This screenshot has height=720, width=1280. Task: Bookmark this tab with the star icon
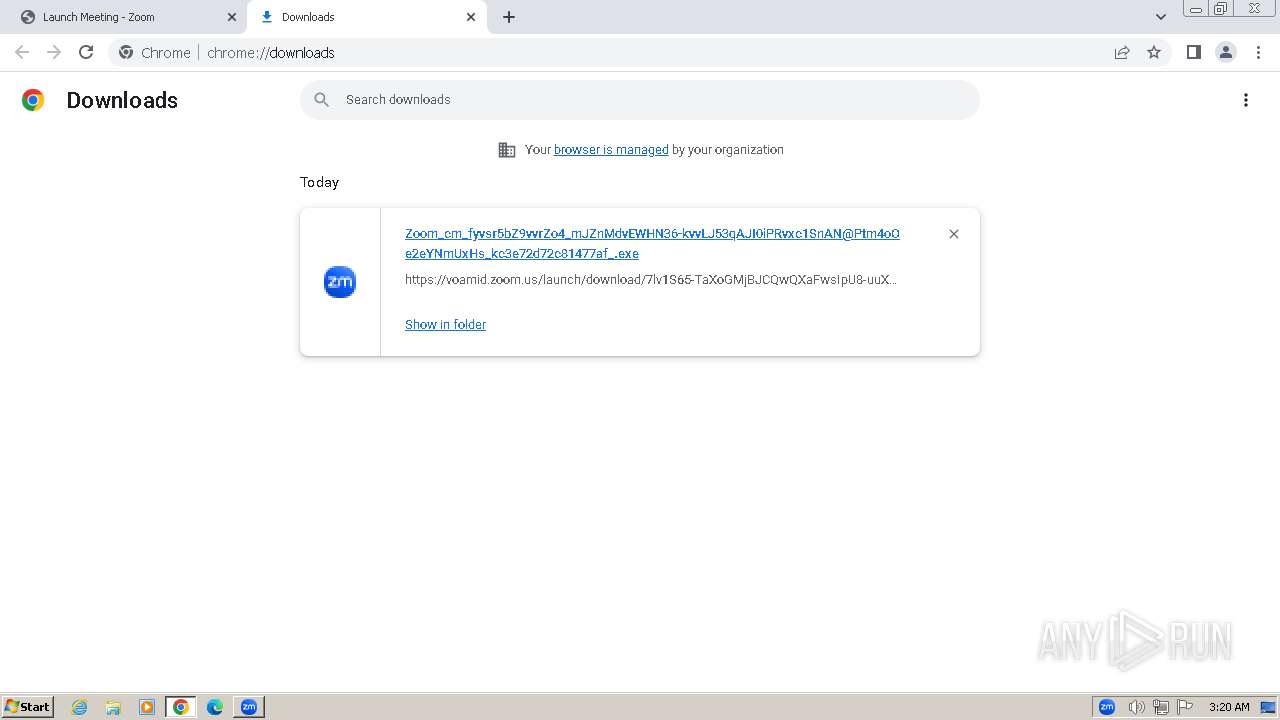click(x=1154, y=52)
